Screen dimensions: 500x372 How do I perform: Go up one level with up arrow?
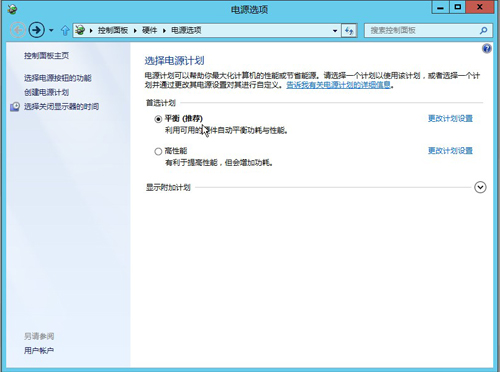tap(65, 31)
